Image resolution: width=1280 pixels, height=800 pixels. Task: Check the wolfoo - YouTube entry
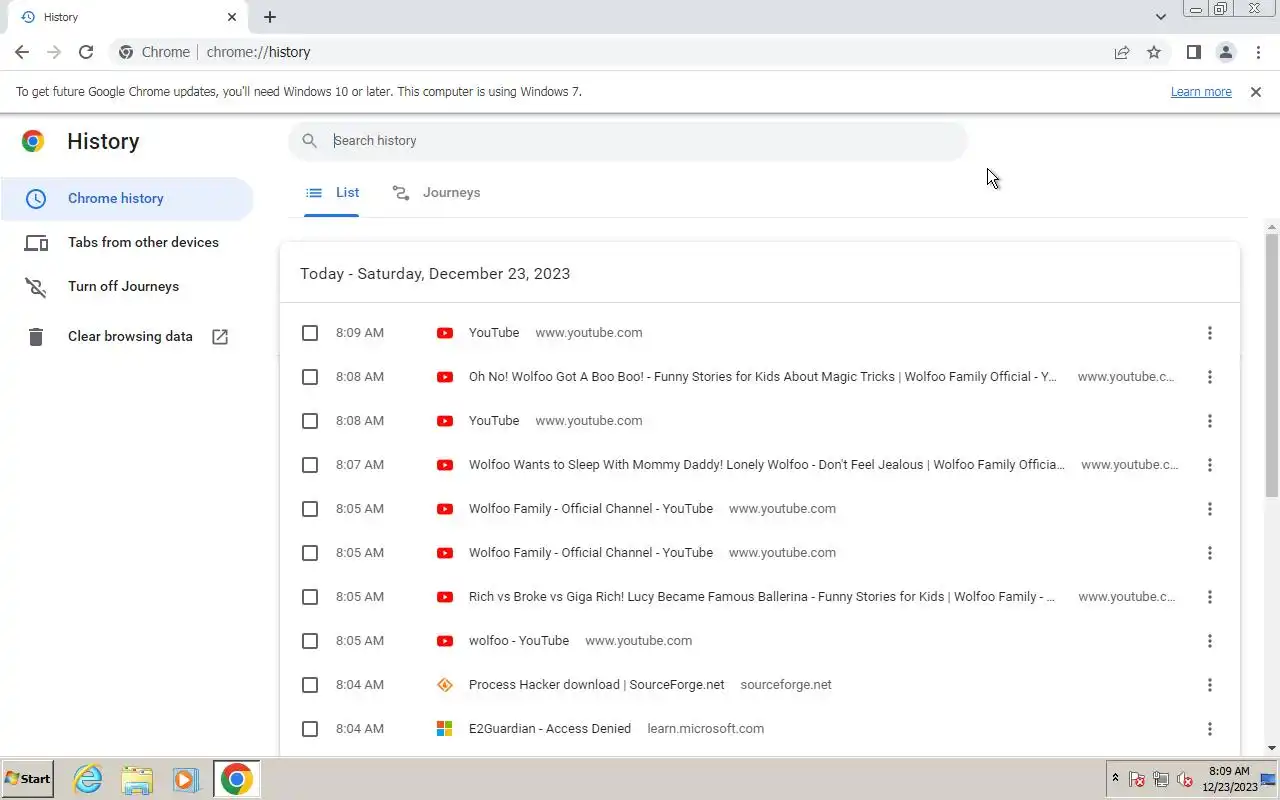[x=310, y=641]
